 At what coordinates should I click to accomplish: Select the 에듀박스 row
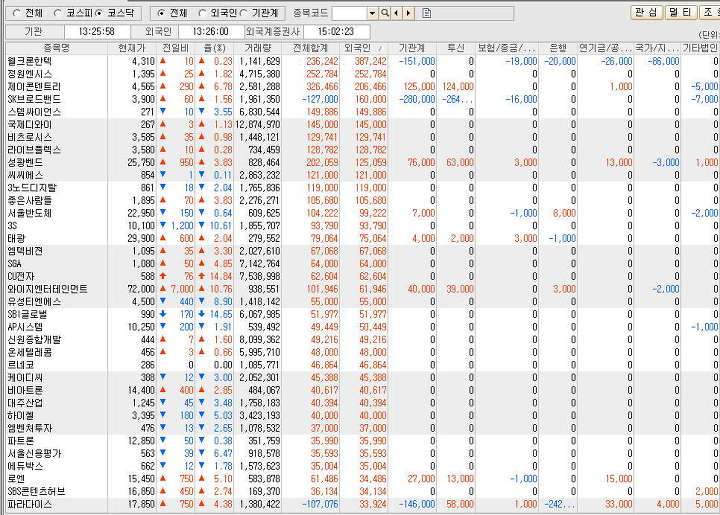(x=363, y=466)
